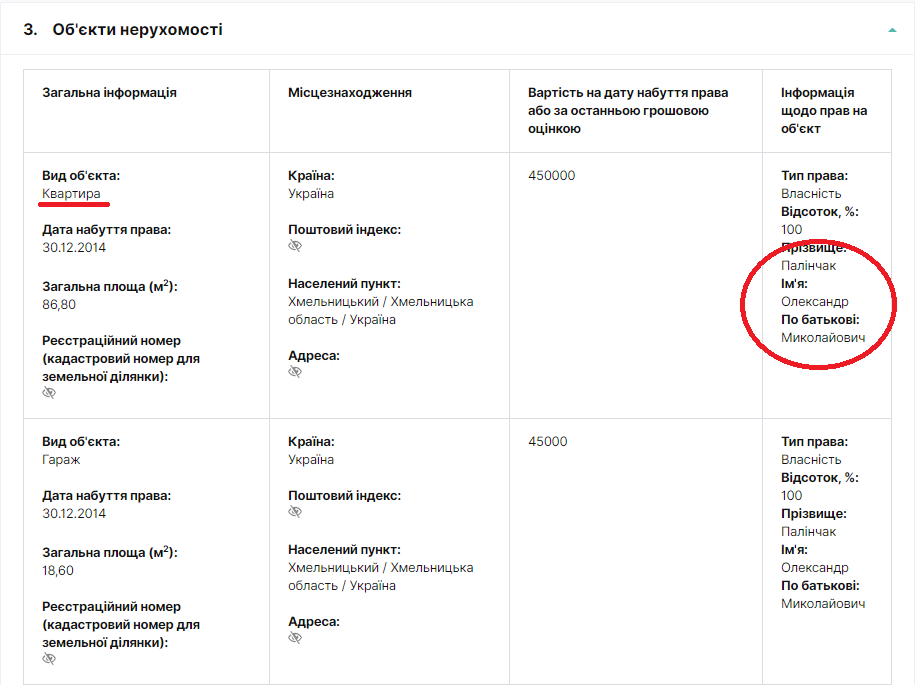Click the underlined Квартира object type
The image size is (915, 685).
pos(71,194)
